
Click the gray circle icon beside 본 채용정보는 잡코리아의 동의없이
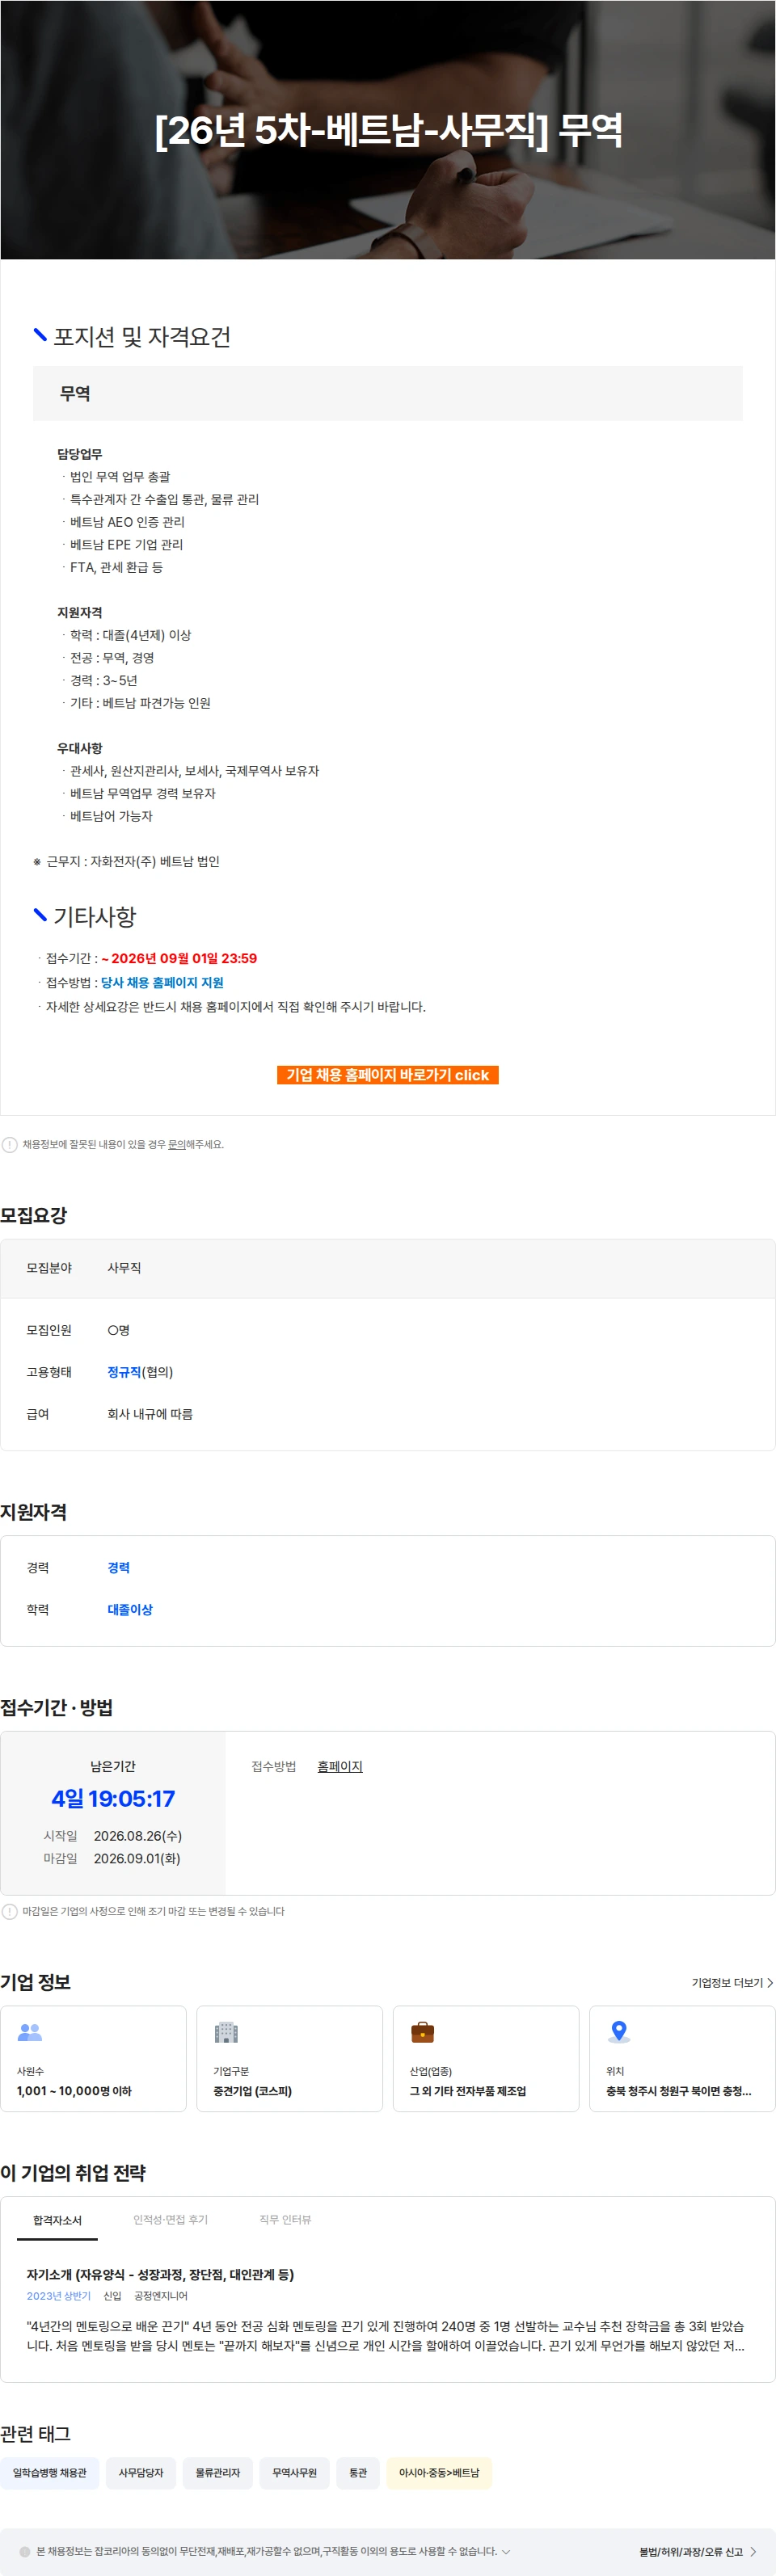coord(25,2551)
